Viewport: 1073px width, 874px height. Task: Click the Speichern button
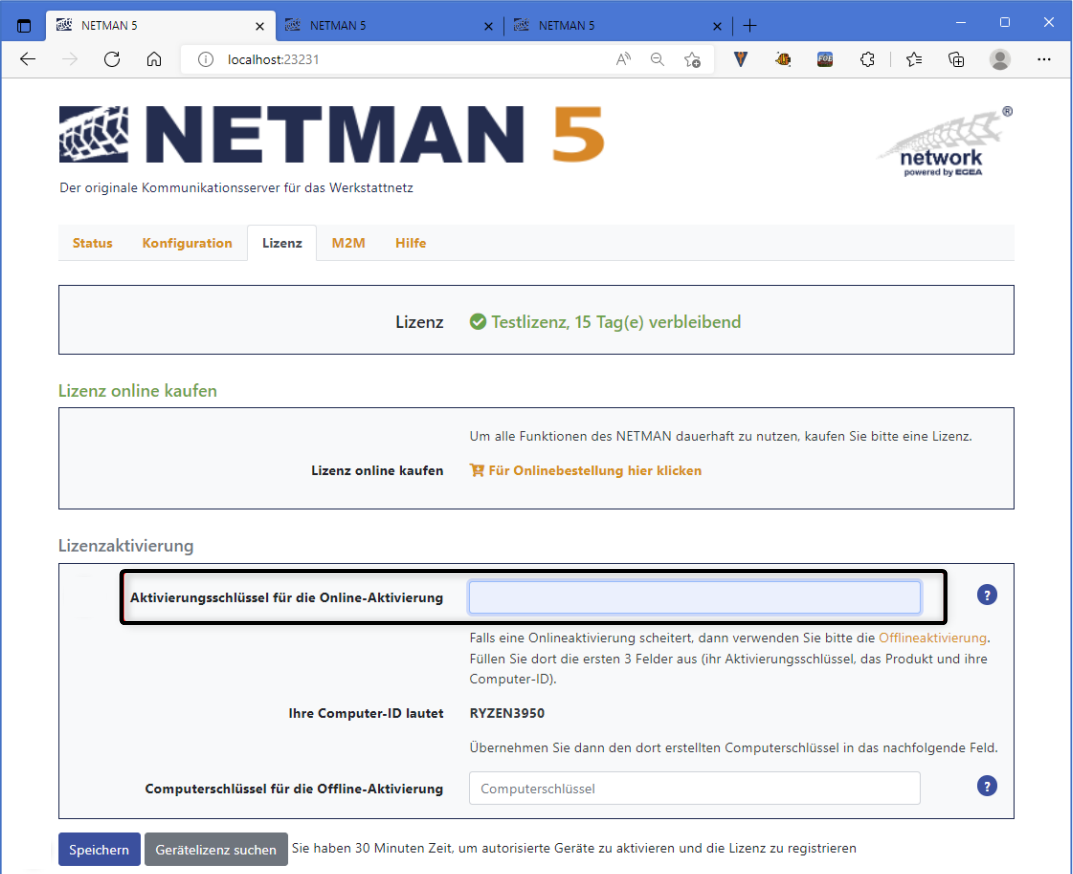[x=99, y=849]
